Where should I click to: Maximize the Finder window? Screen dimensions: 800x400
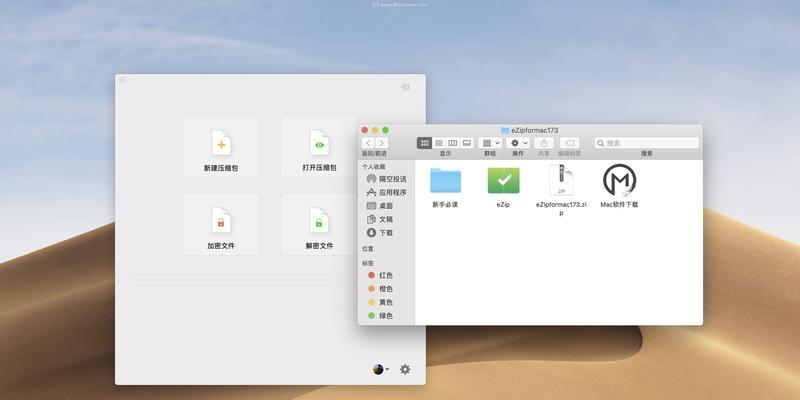tap(386, 130)
